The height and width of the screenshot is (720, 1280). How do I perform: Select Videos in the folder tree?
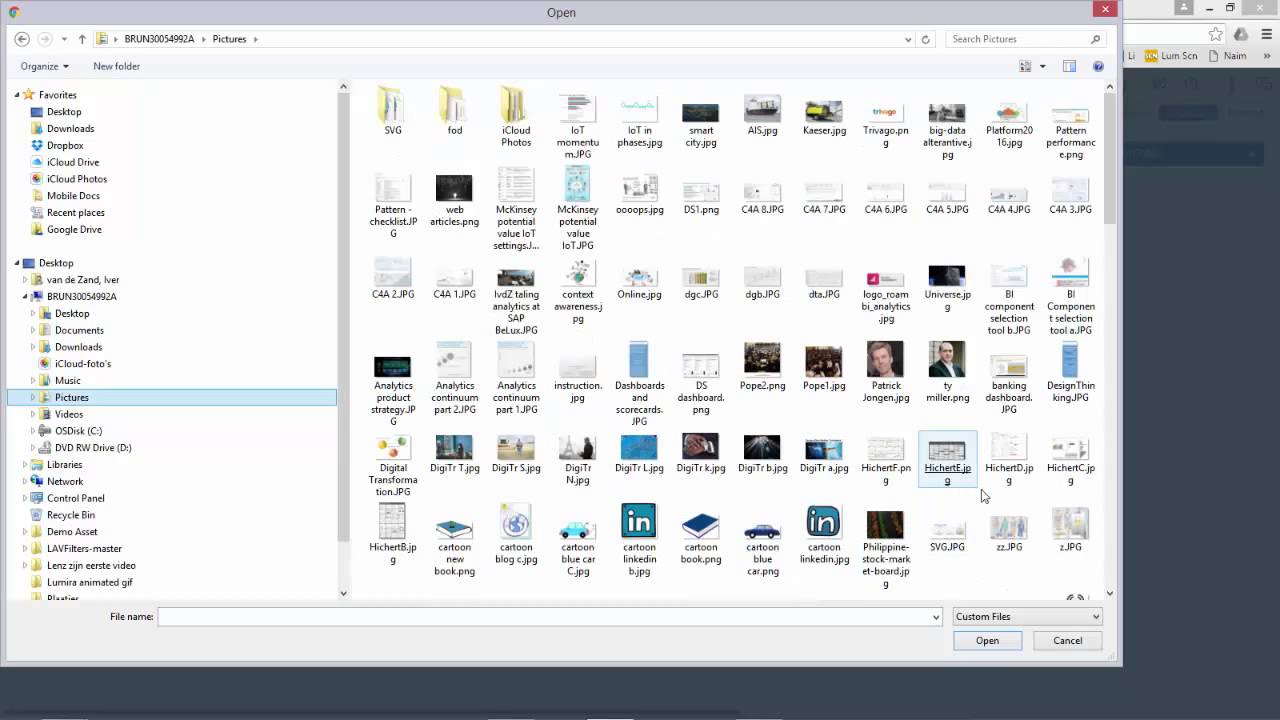click(x=69, y=414)
